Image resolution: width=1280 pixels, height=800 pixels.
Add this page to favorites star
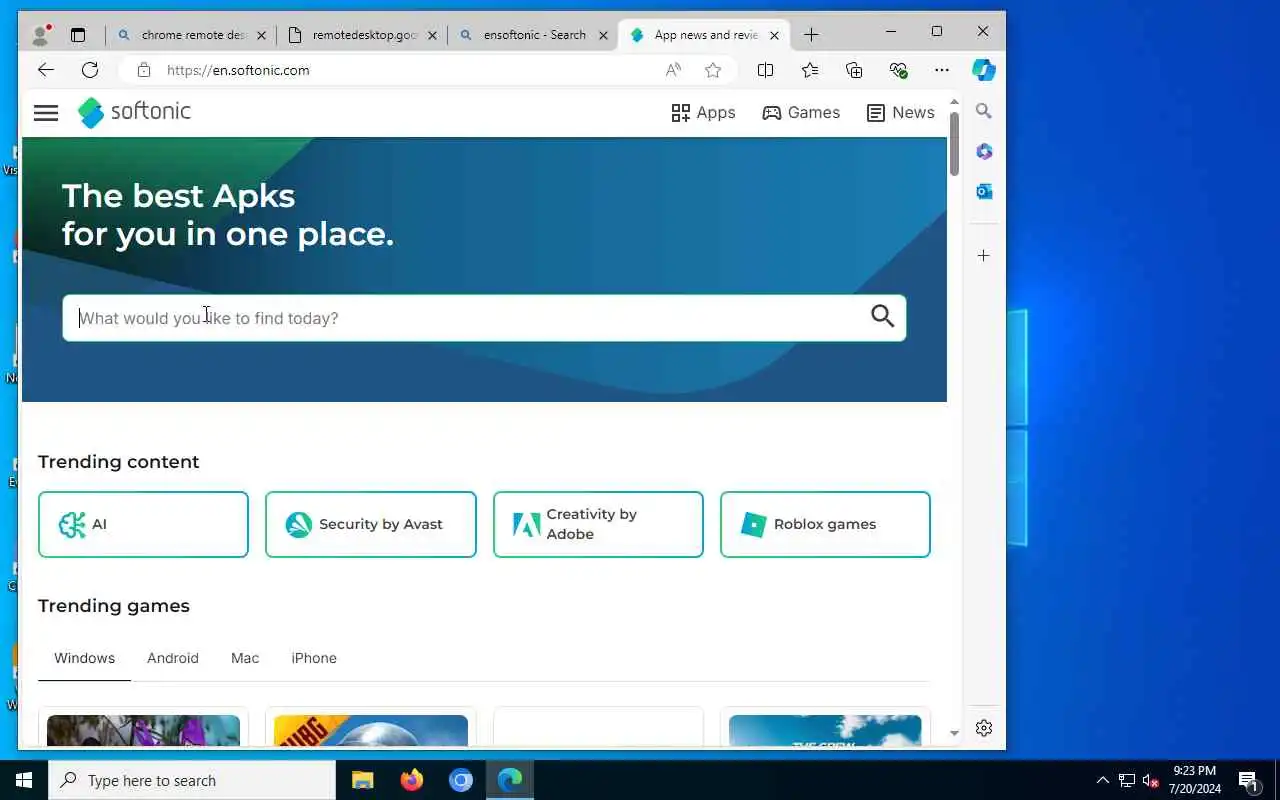coord(713,70)
